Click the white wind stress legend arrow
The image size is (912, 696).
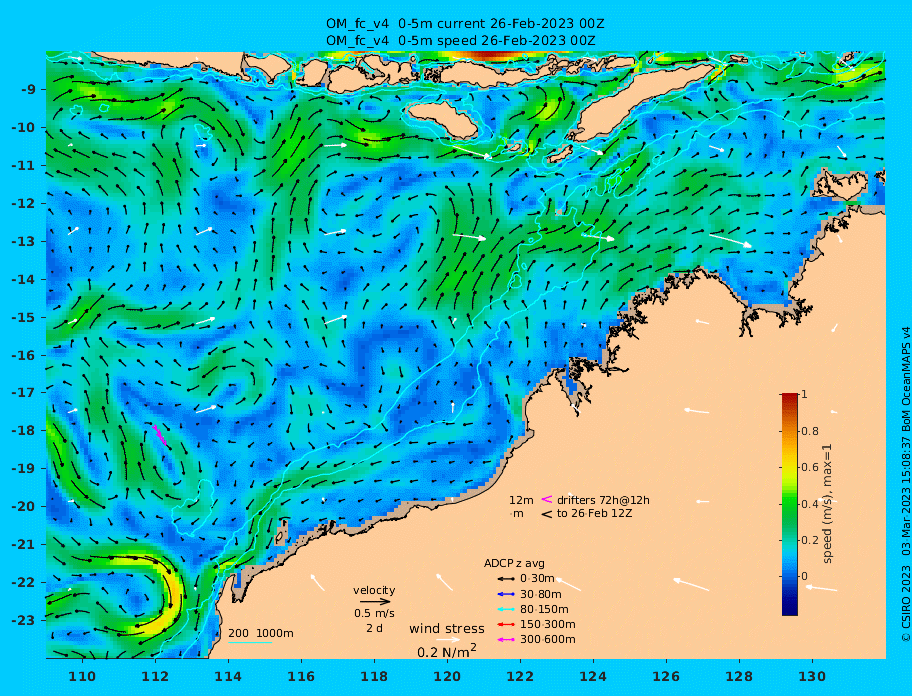click(x=448, y=640)
